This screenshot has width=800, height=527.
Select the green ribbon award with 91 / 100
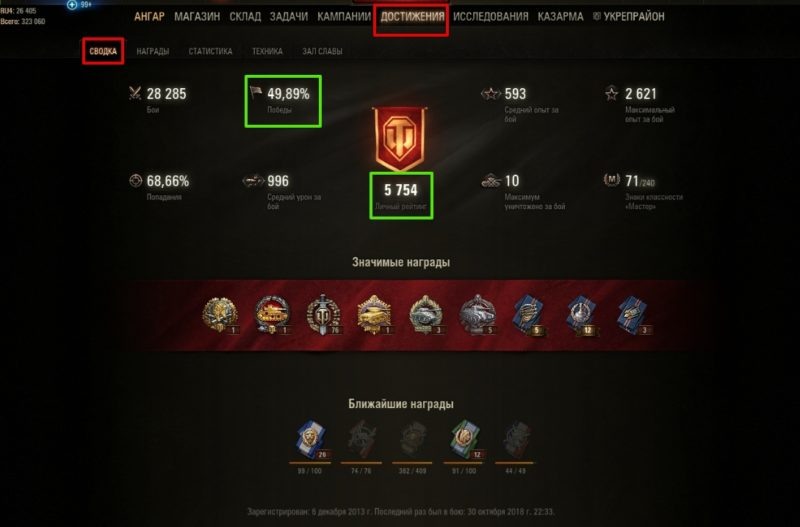coord(465,439)
